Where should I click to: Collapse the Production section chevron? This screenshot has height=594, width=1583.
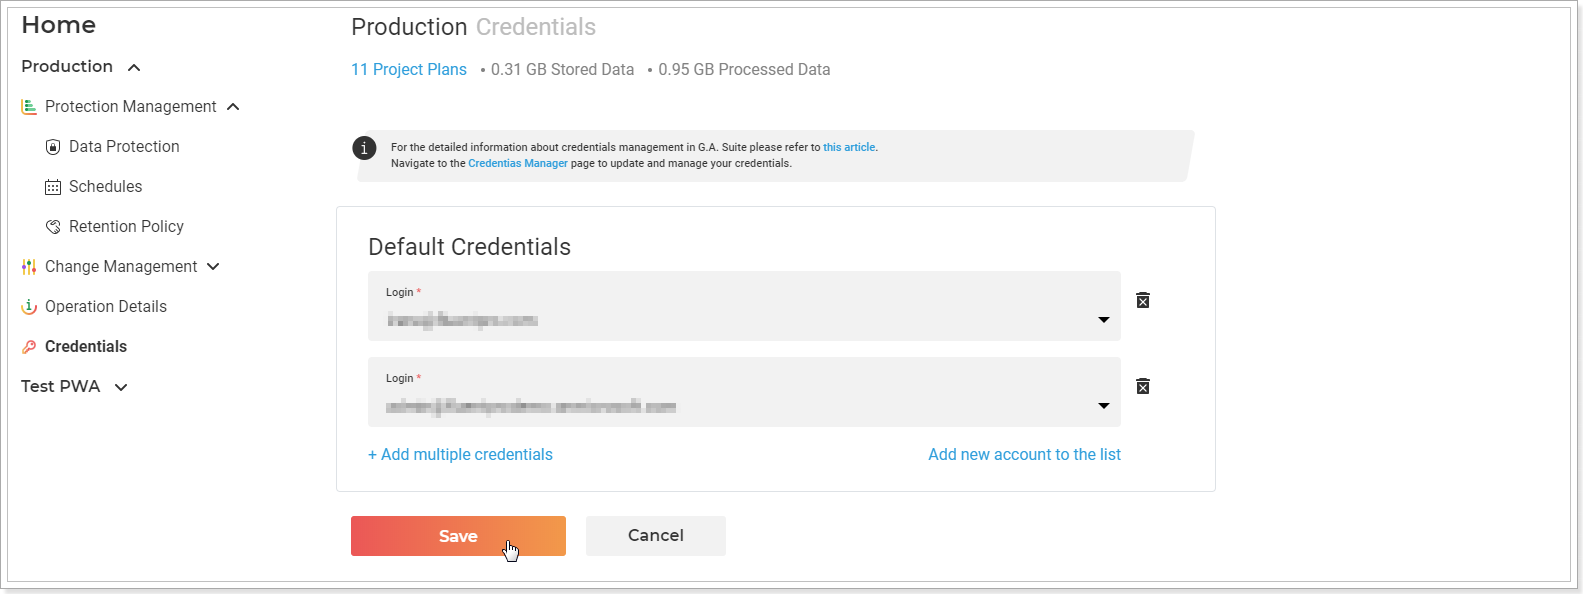(134, 67)
